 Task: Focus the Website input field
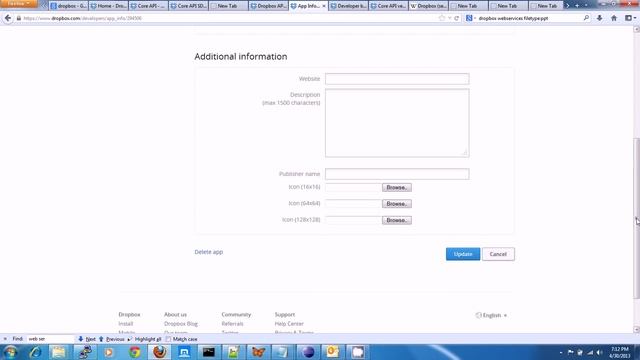coord(397,79)
